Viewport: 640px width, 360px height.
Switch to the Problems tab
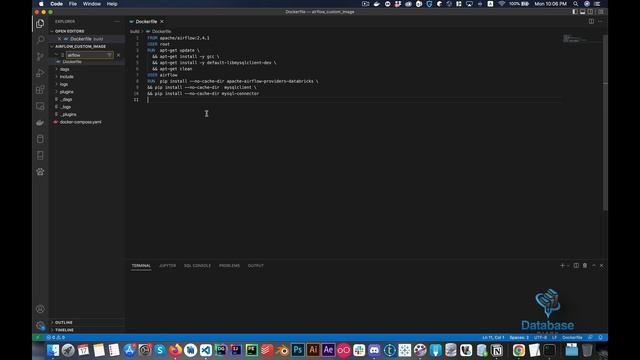tap(229, 266)
